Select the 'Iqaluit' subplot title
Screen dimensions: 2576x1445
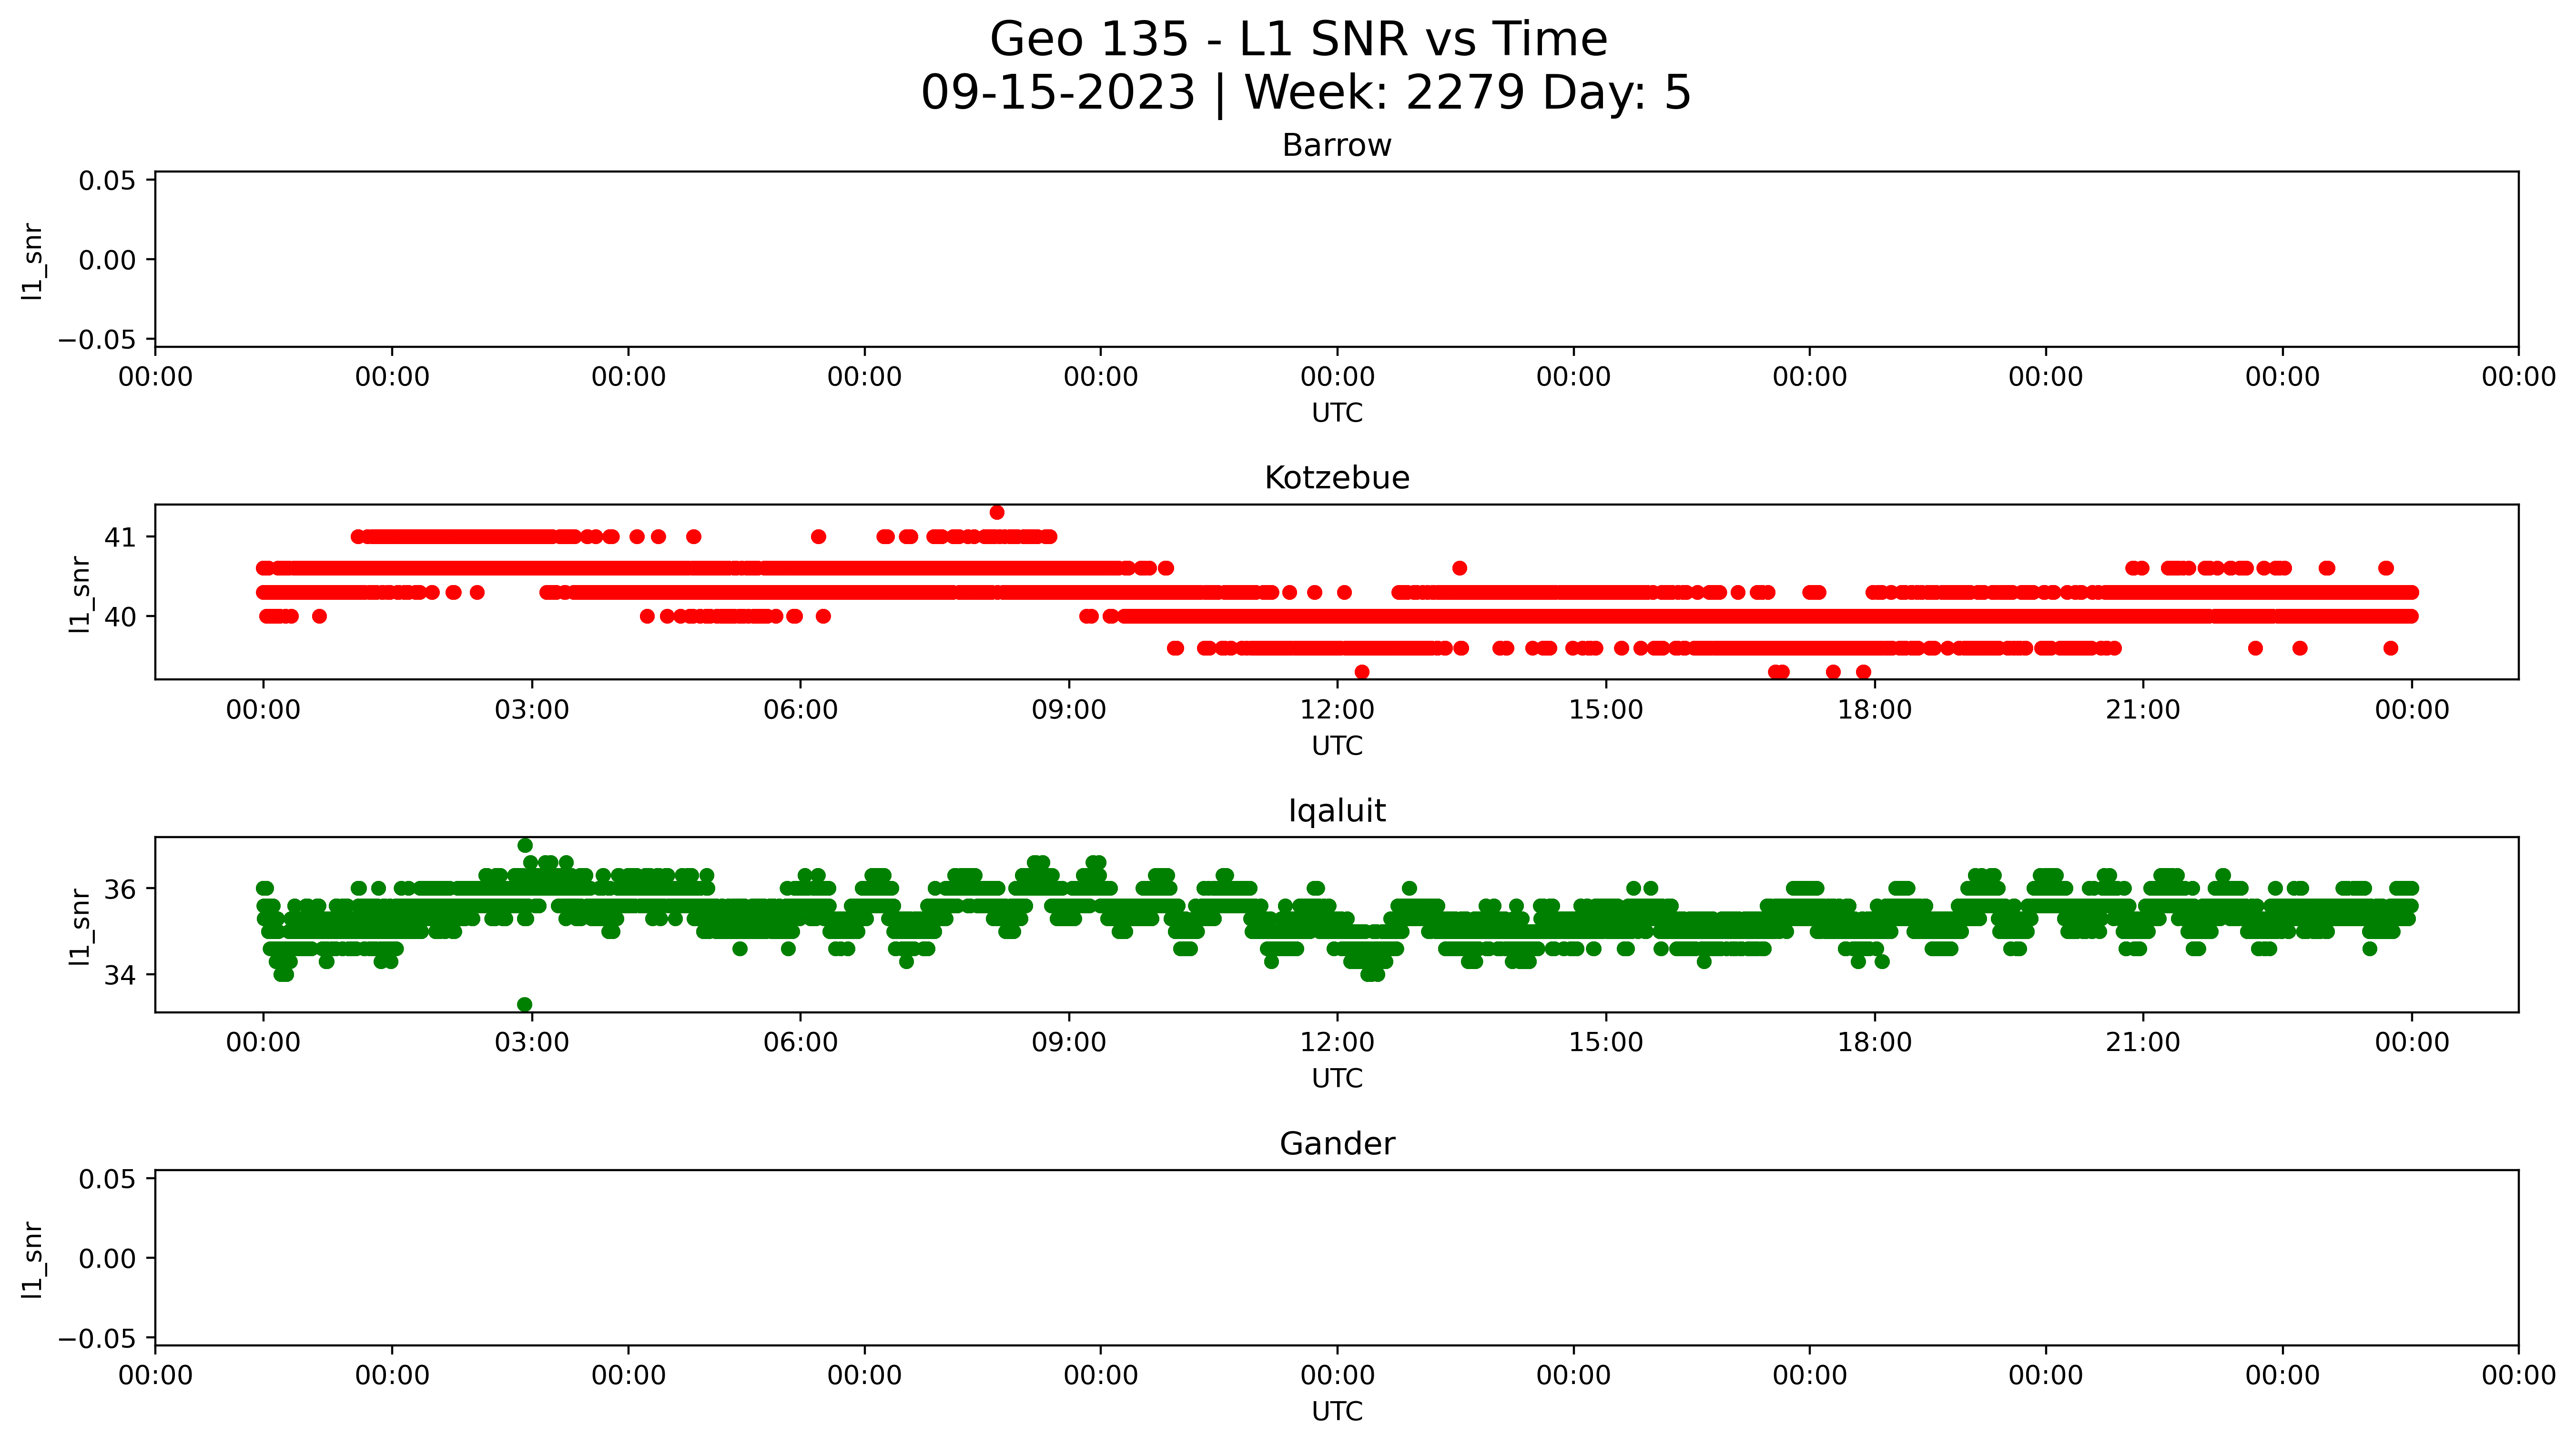click(1337, 811)
